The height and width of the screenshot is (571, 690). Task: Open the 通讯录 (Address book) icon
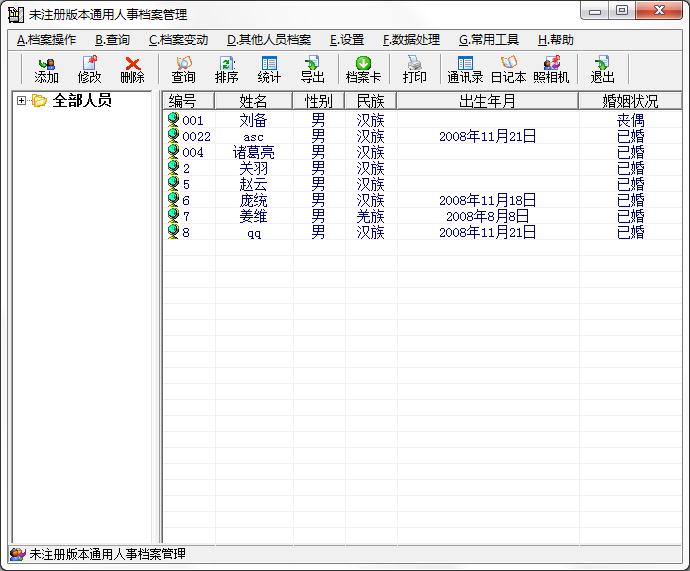(465, 63)
